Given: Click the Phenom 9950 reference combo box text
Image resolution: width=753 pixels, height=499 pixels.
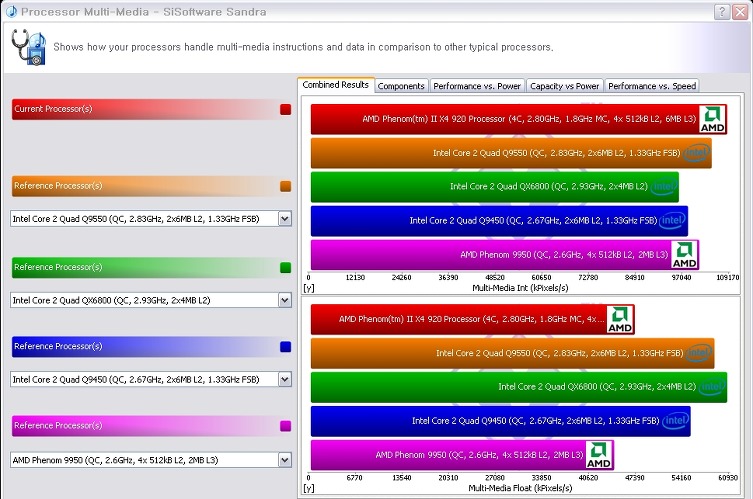Looking at the screenshot, I should pos(115,460).
